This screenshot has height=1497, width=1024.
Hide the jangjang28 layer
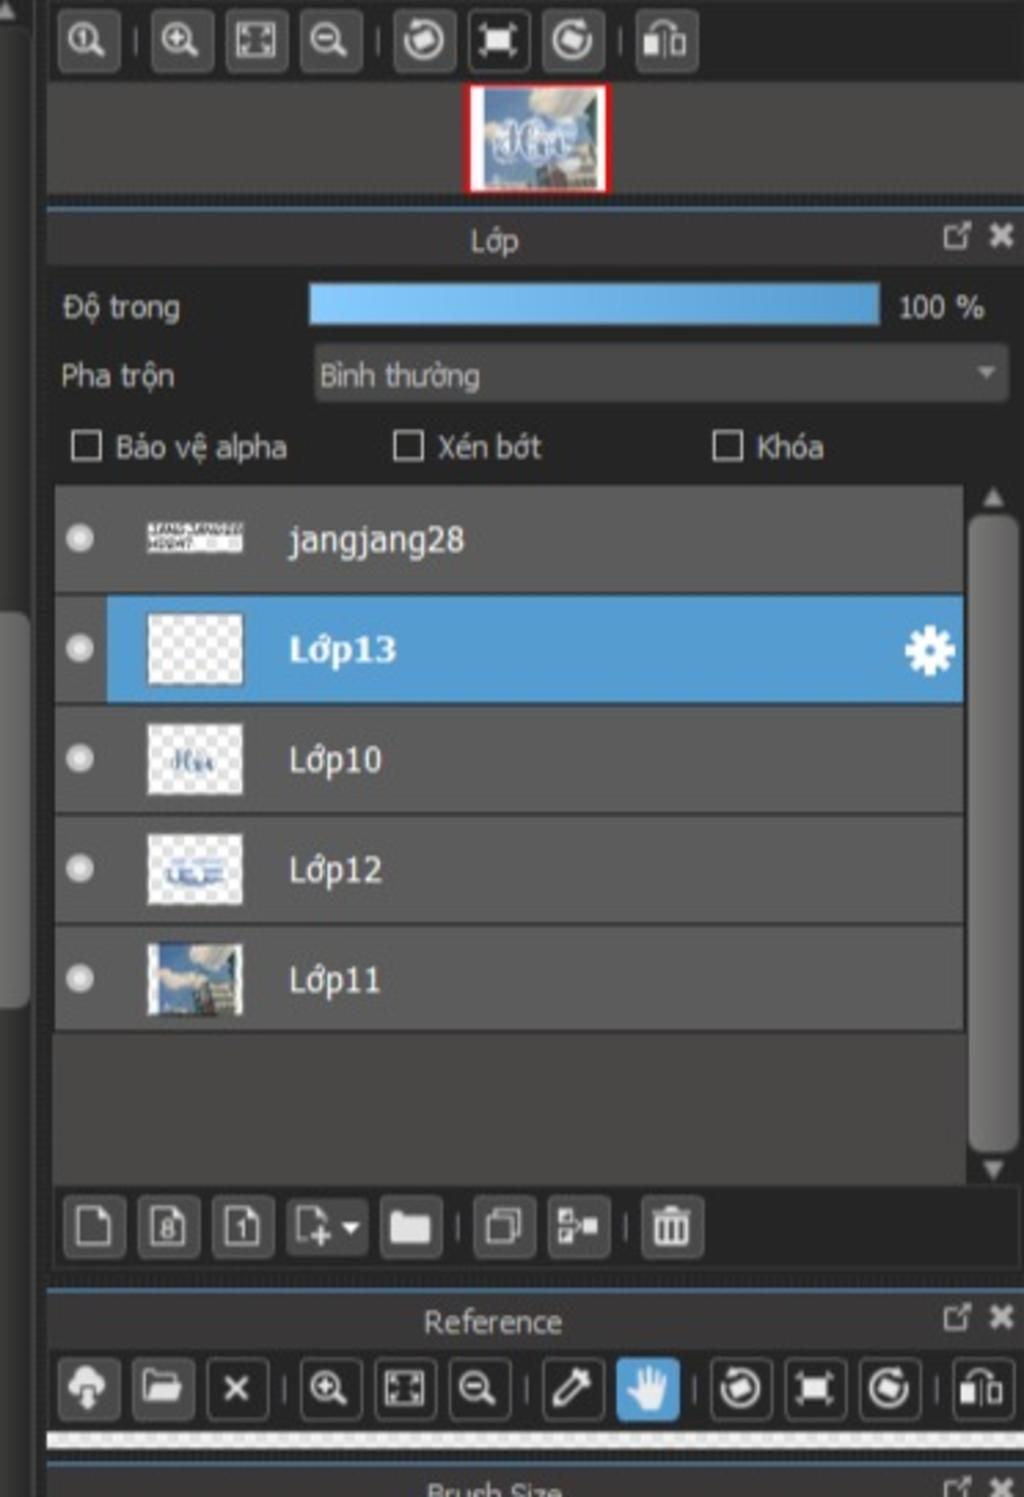[80, 539]
